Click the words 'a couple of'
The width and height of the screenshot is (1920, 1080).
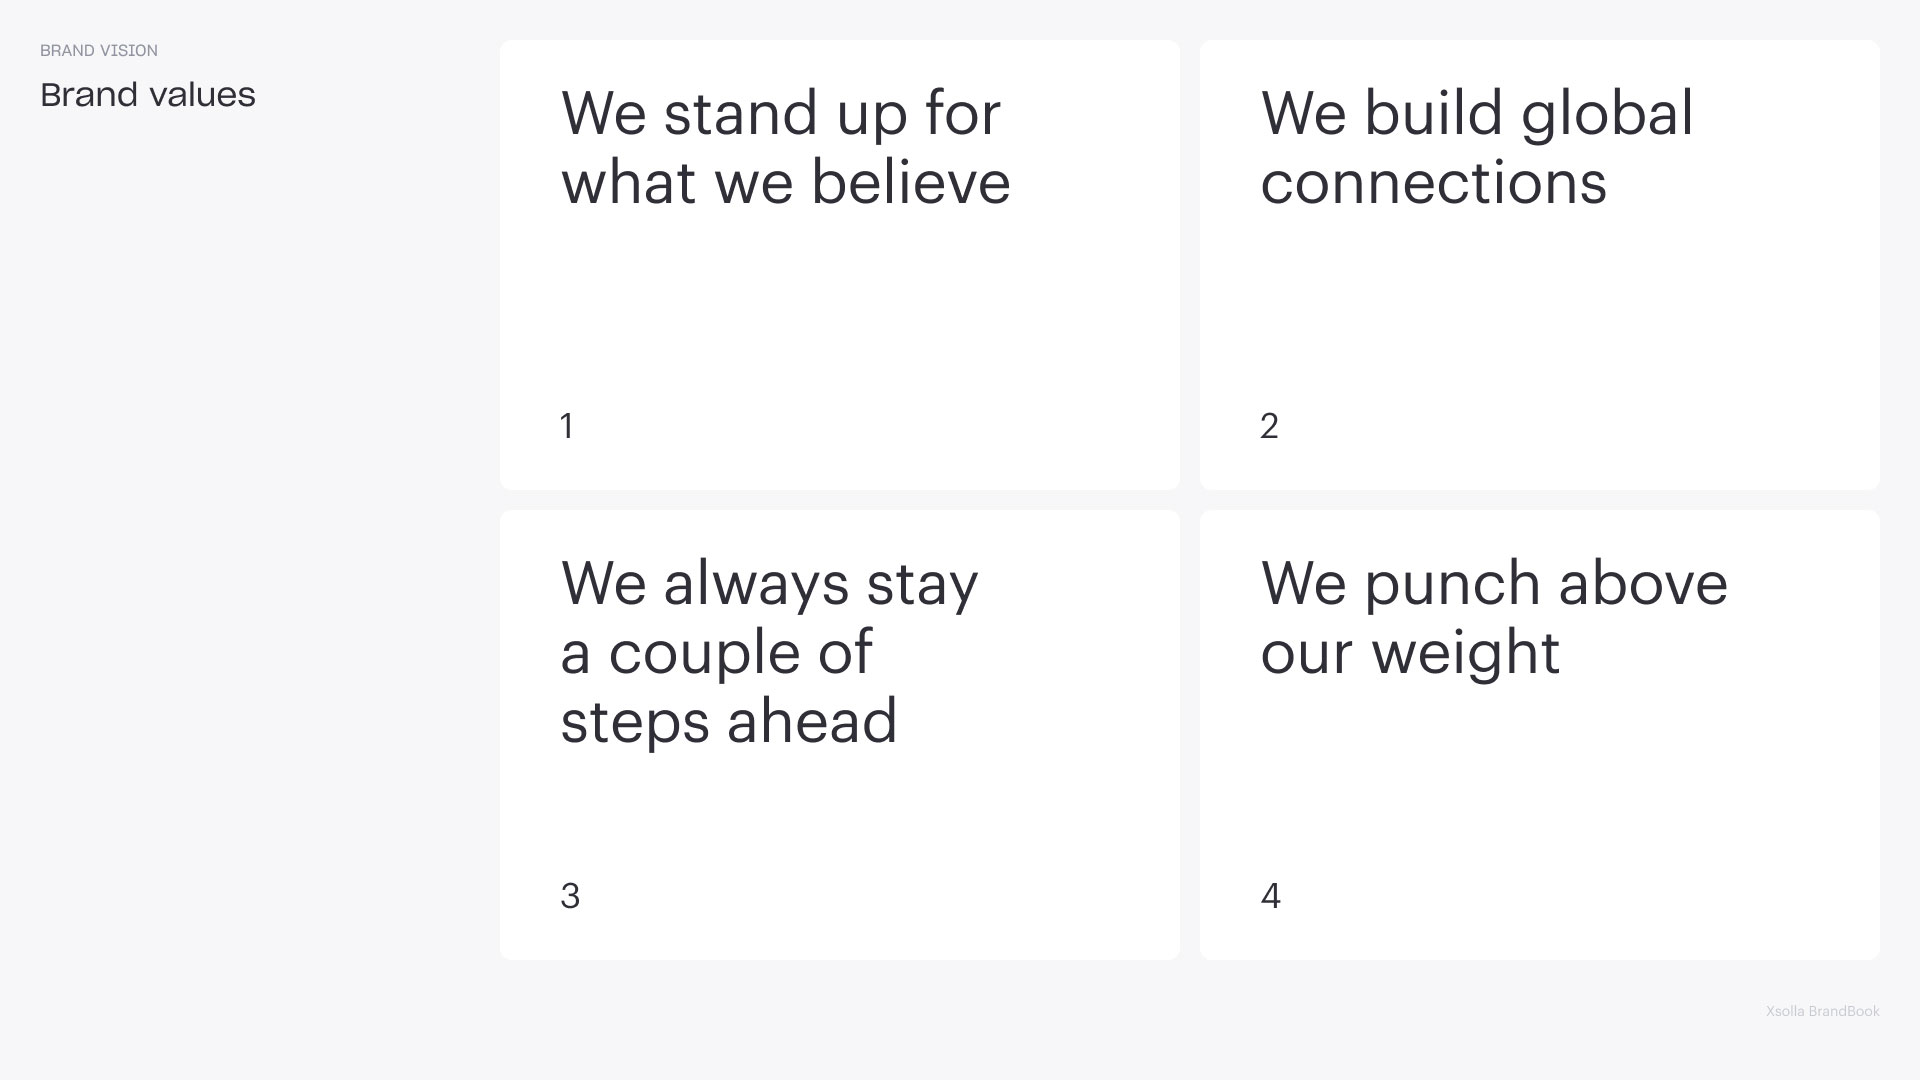(x=716, y=653)
